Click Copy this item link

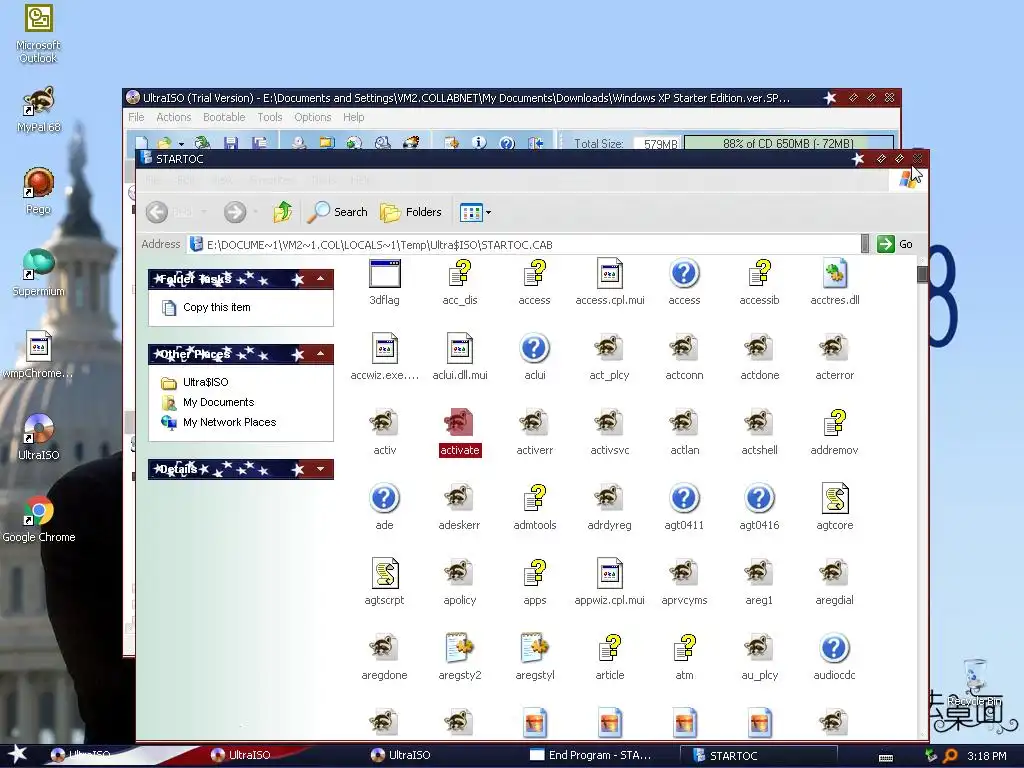pyautogui.click(x=217, y=307)
